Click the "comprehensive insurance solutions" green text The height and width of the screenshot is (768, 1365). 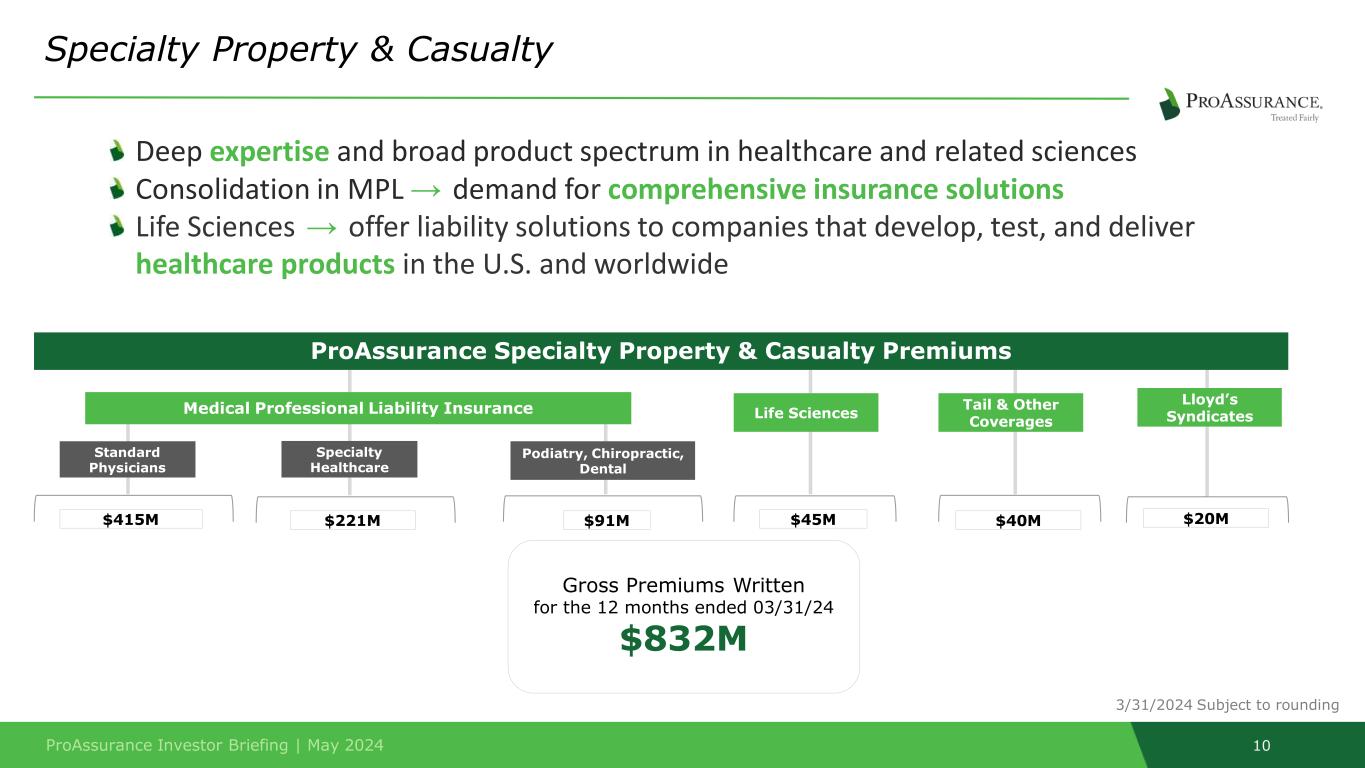(835, 190)
